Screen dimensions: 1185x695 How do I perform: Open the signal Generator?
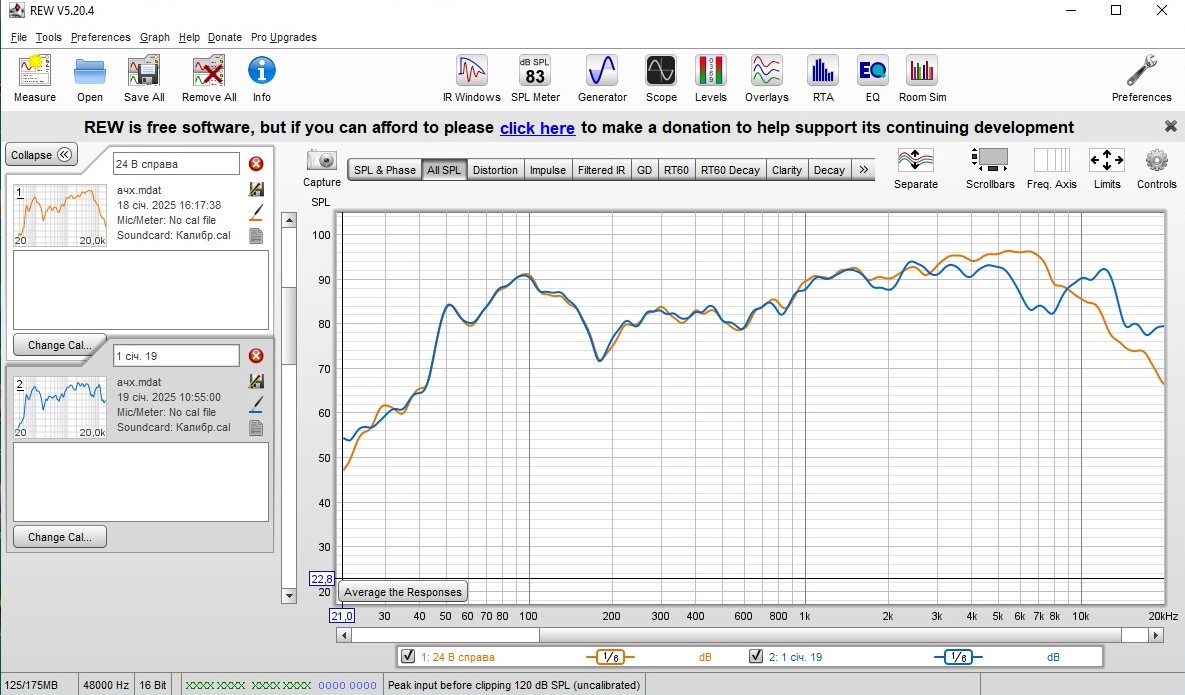602,79
